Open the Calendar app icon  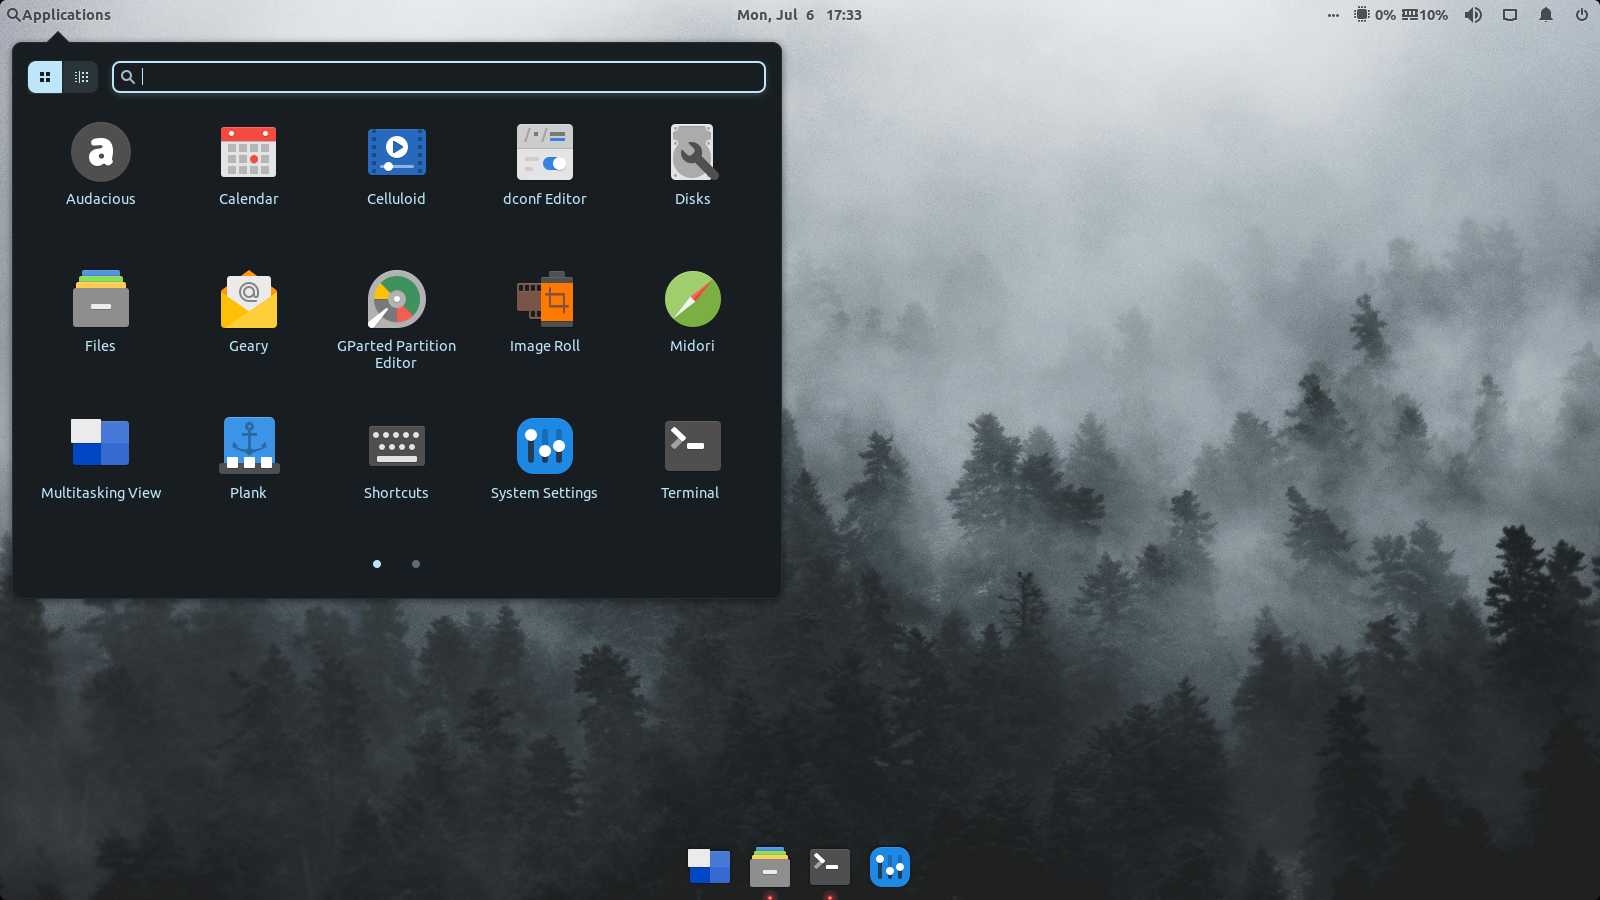[248, 152]
